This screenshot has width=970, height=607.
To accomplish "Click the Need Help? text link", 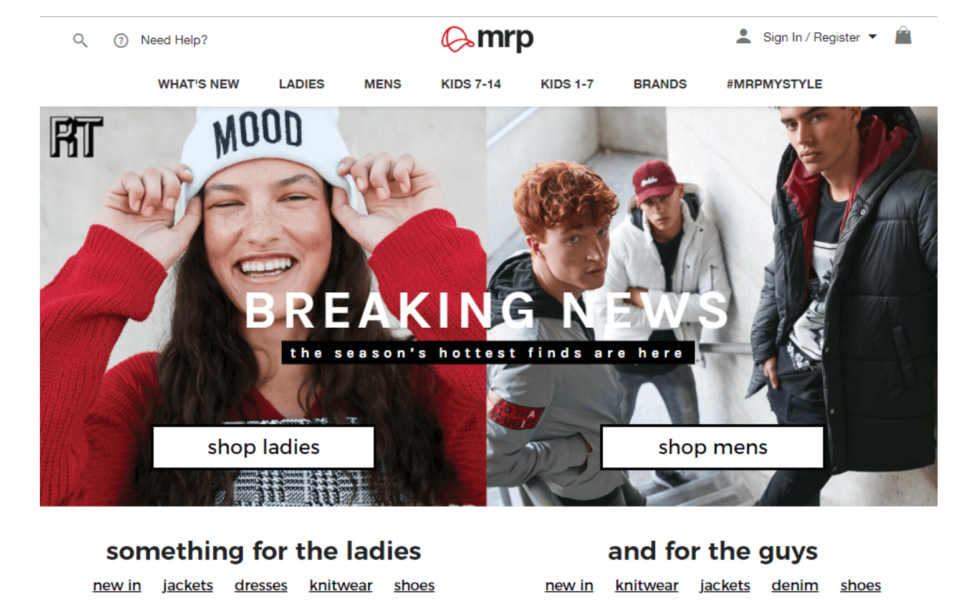I will pos(174,40).
